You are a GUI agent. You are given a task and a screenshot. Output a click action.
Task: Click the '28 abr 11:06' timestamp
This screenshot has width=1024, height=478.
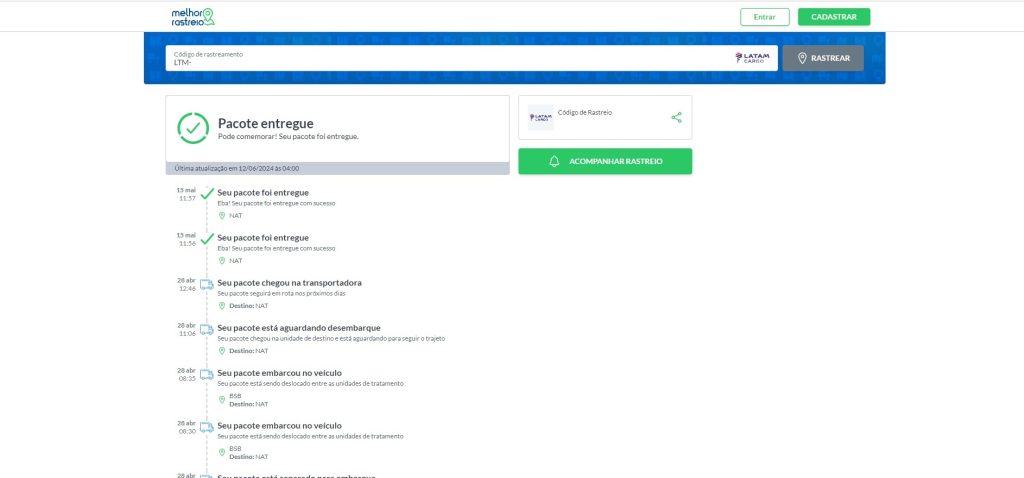(186, 329)
